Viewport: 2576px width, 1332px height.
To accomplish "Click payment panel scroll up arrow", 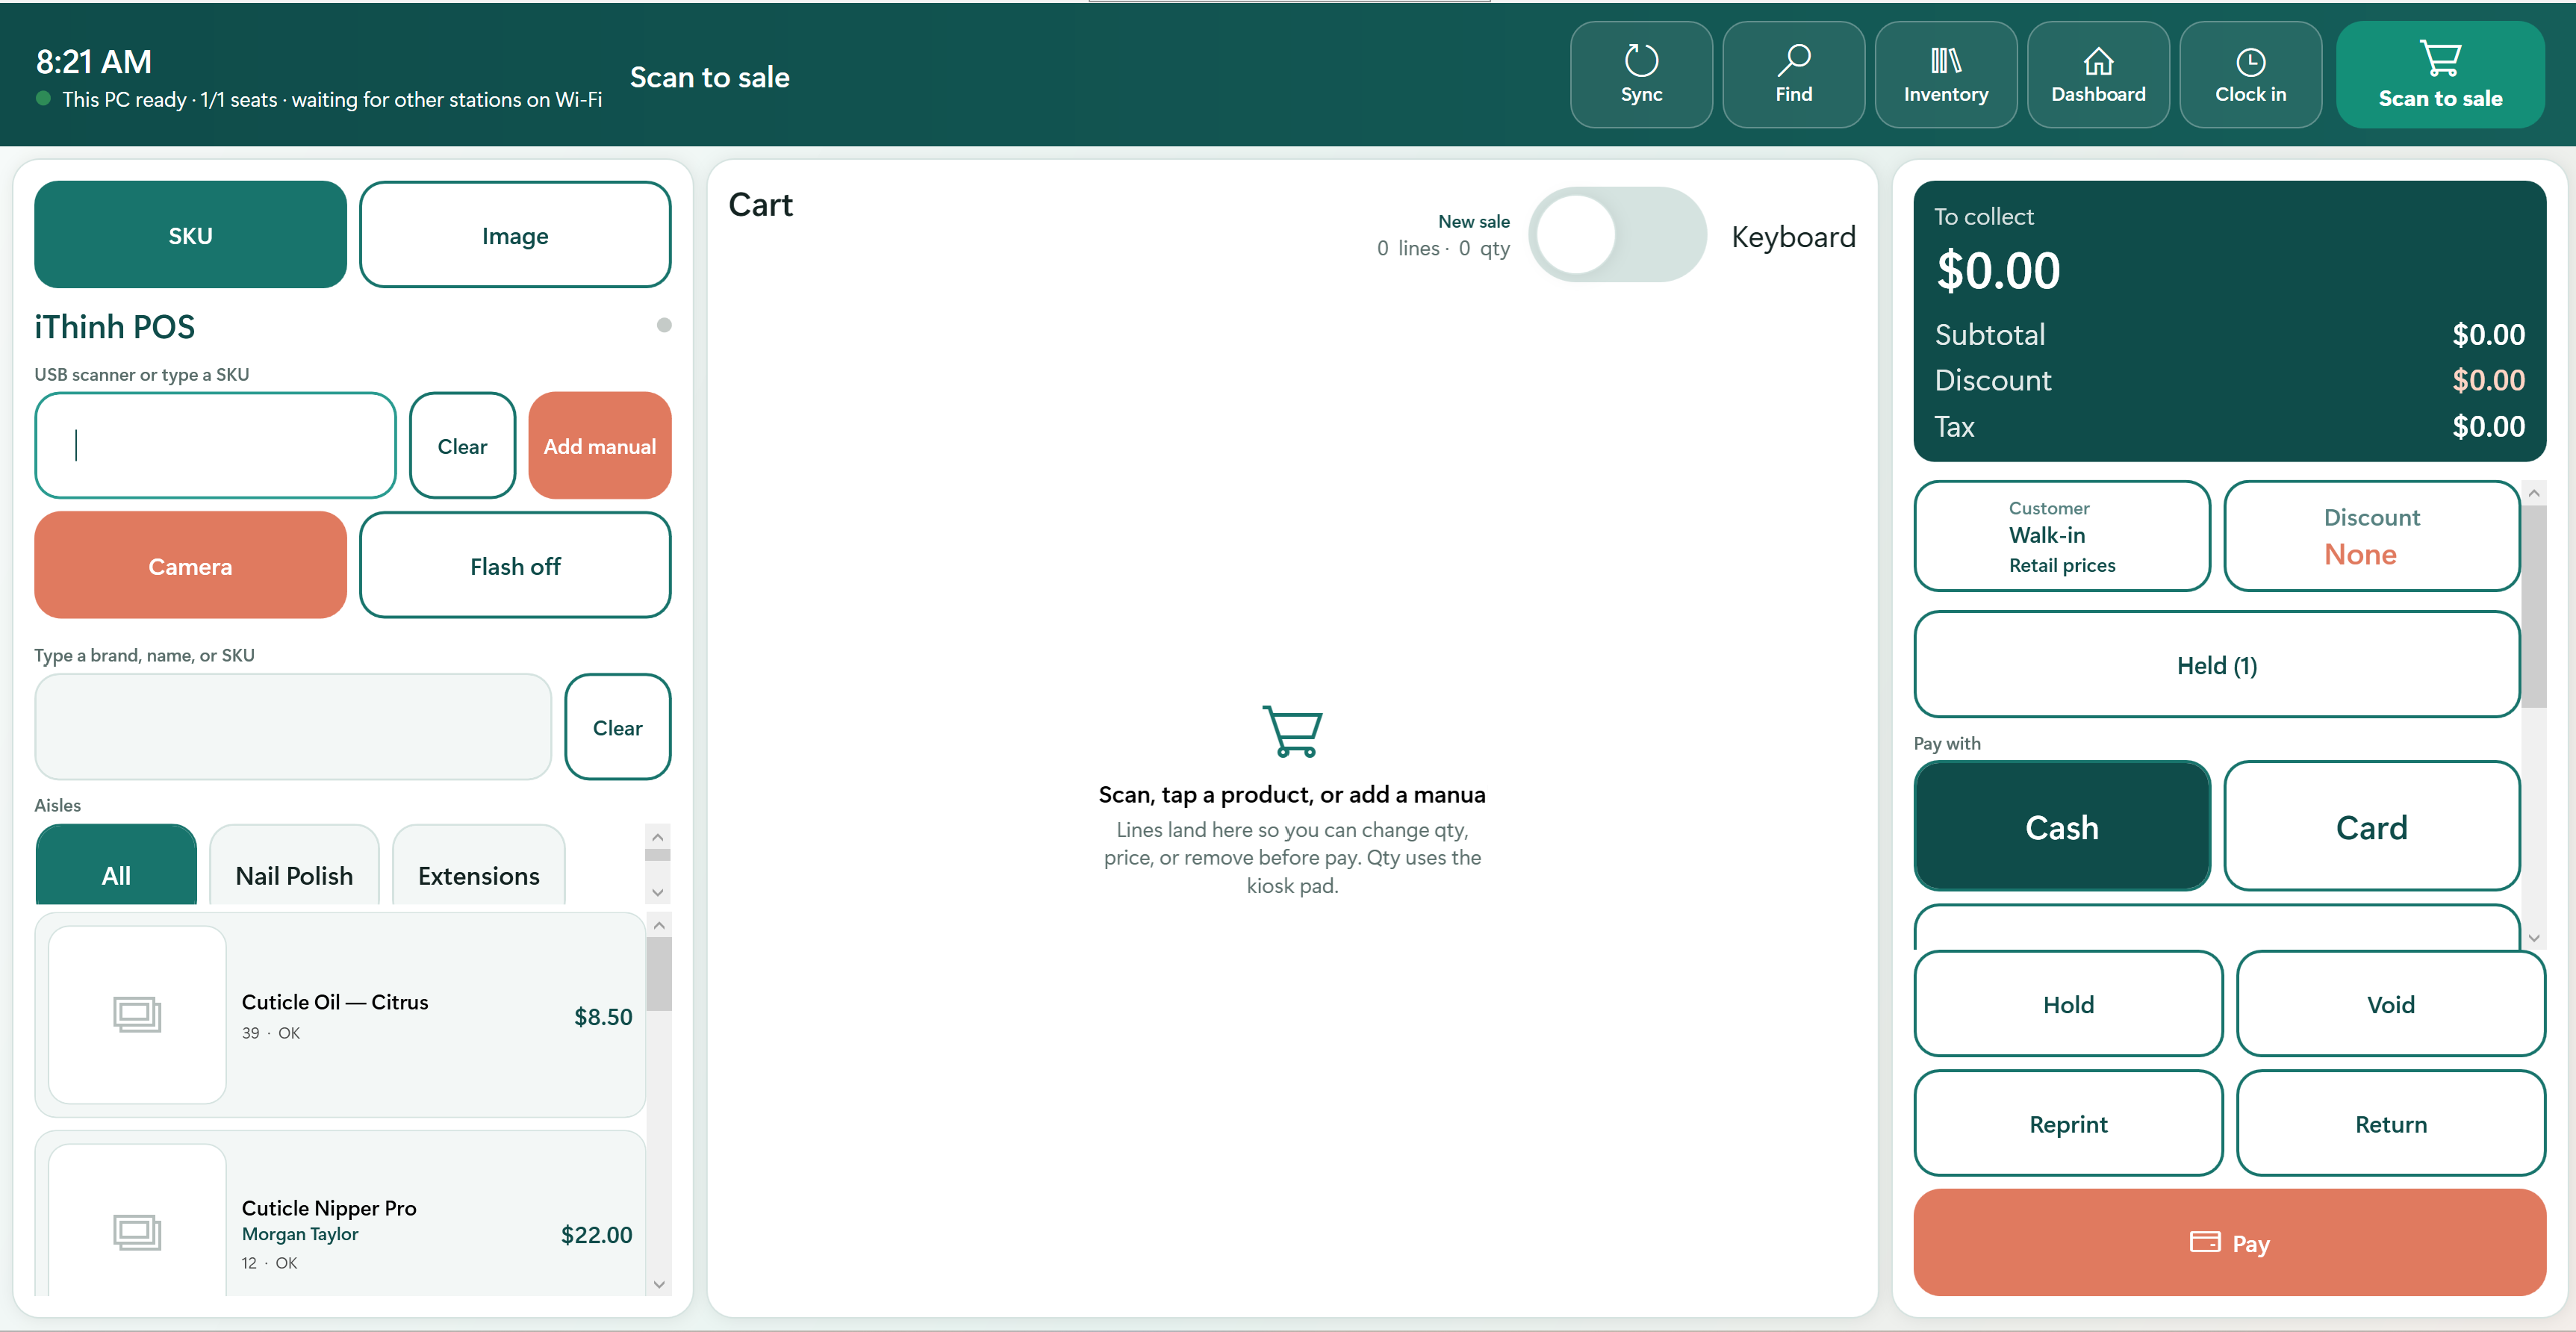I will tap(2534, 493).
